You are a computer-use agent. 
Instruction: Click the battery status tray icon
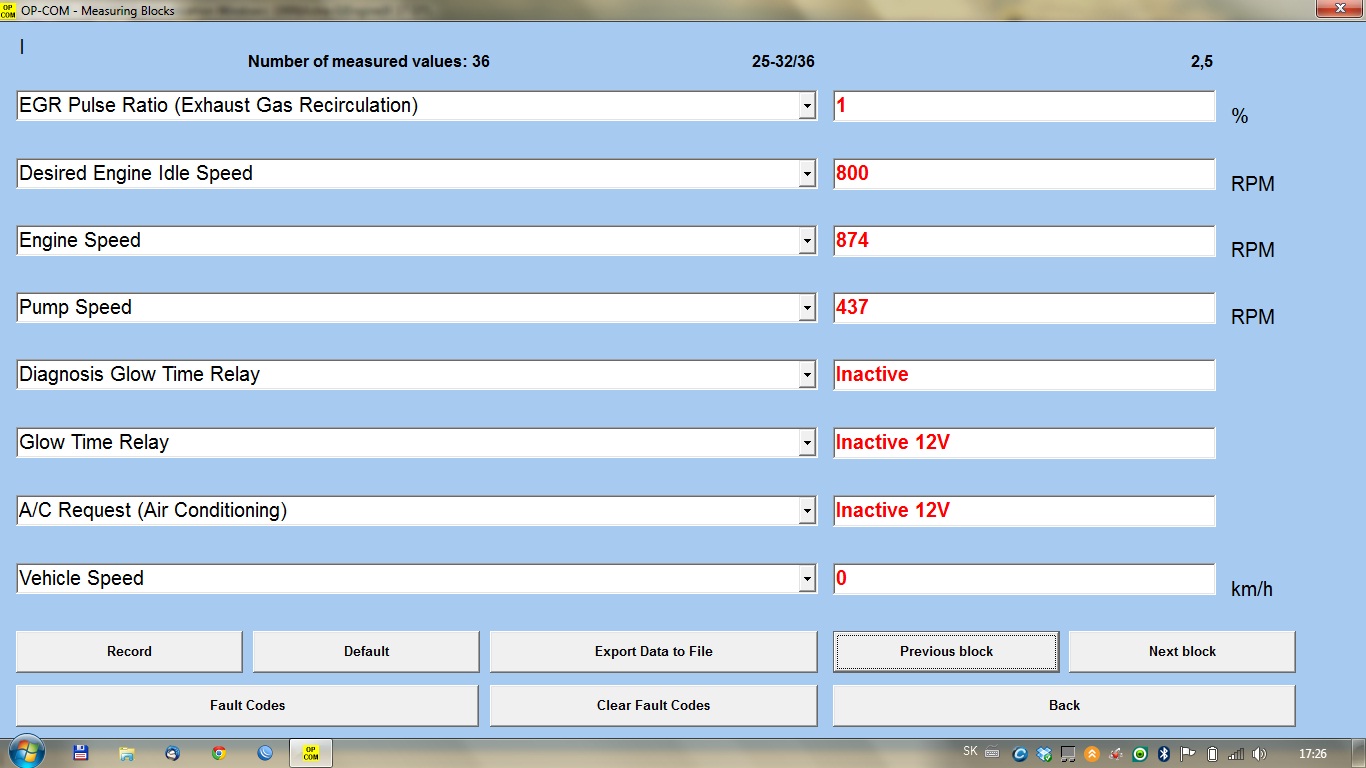tap(1212, 754)
